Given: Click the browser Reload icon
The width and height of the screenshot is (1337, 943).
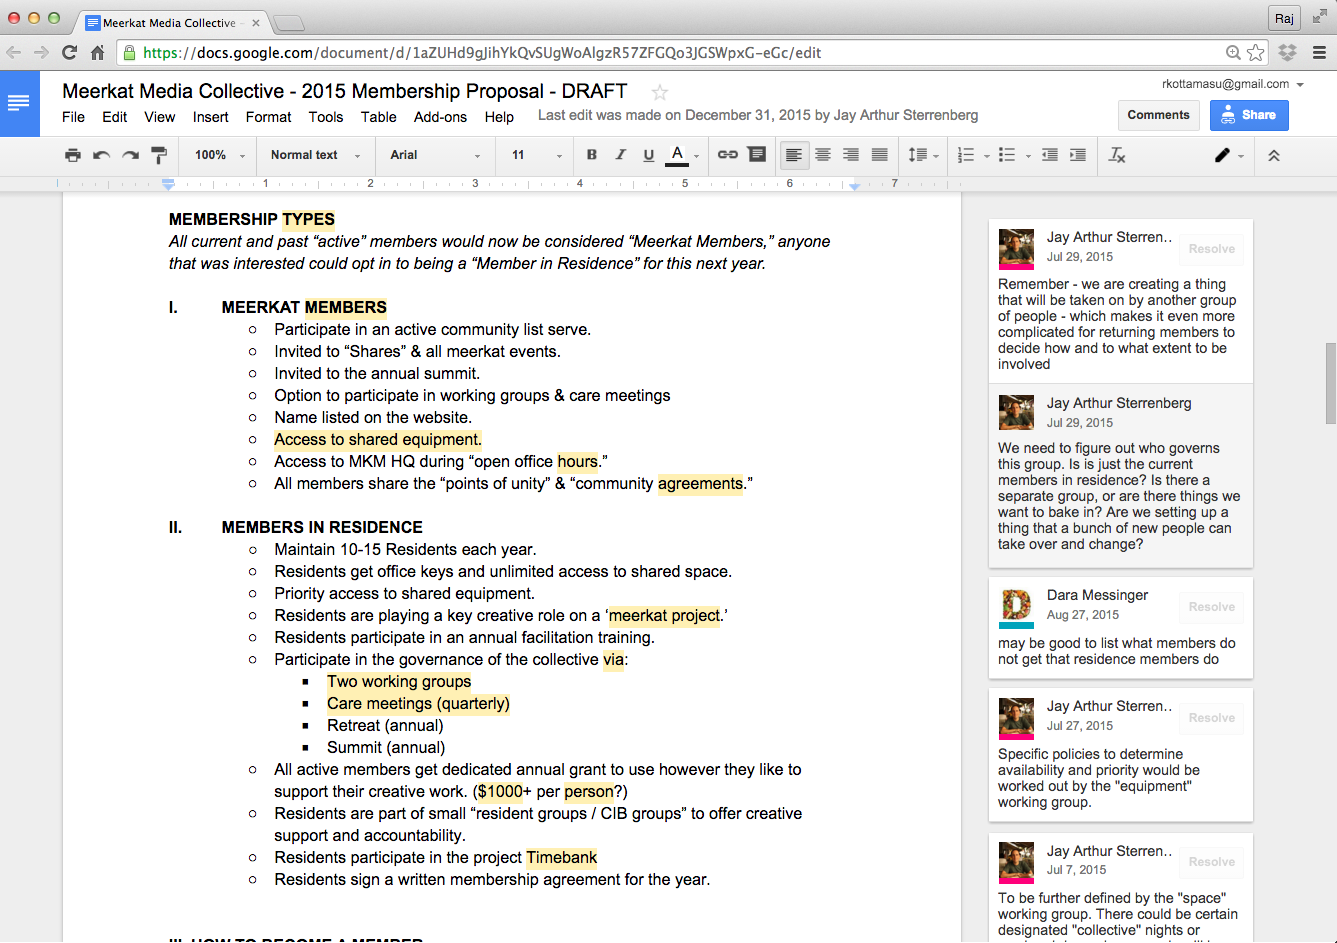Looking at the screenshot, I should [x=69, y=53].
